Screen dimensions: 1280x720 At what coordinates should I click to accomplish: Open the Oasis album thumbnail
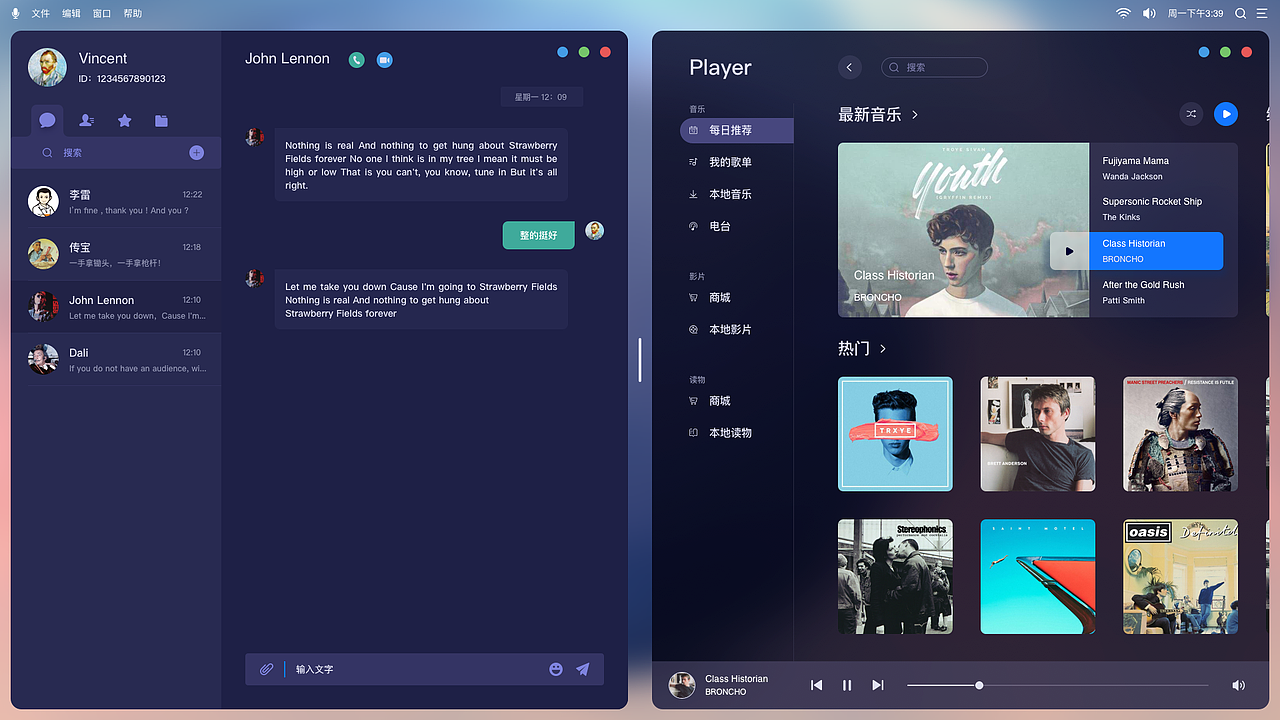point(1181,577)
